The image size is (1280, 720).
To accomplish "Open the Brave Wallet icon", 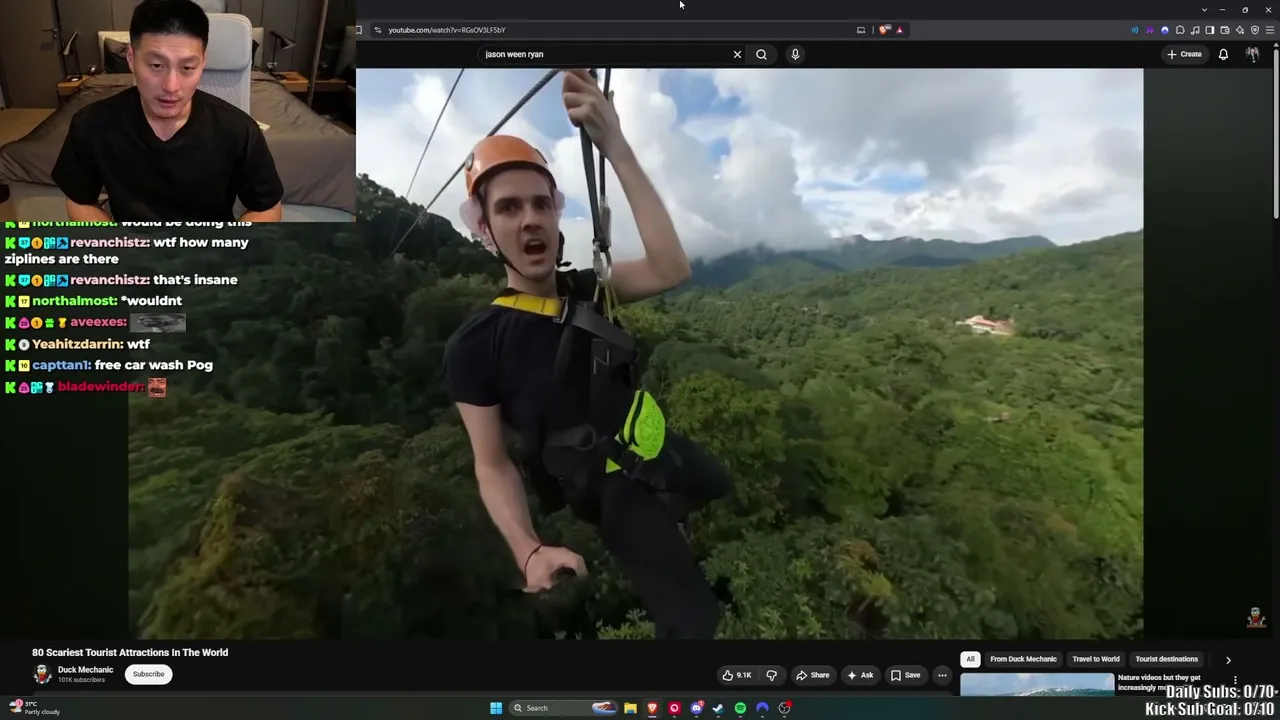I will coord(1225,30).
